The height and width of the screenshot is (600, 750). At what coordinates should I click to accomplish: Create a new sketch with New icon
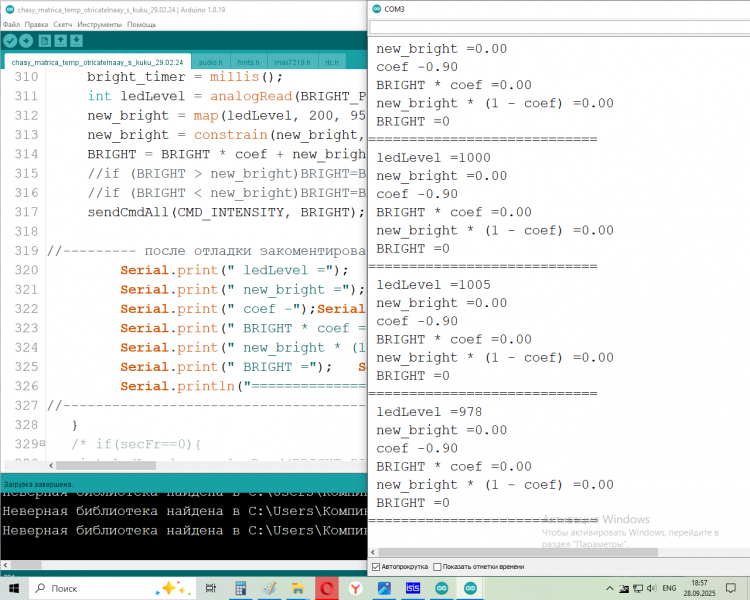click(x=45, y=41)
